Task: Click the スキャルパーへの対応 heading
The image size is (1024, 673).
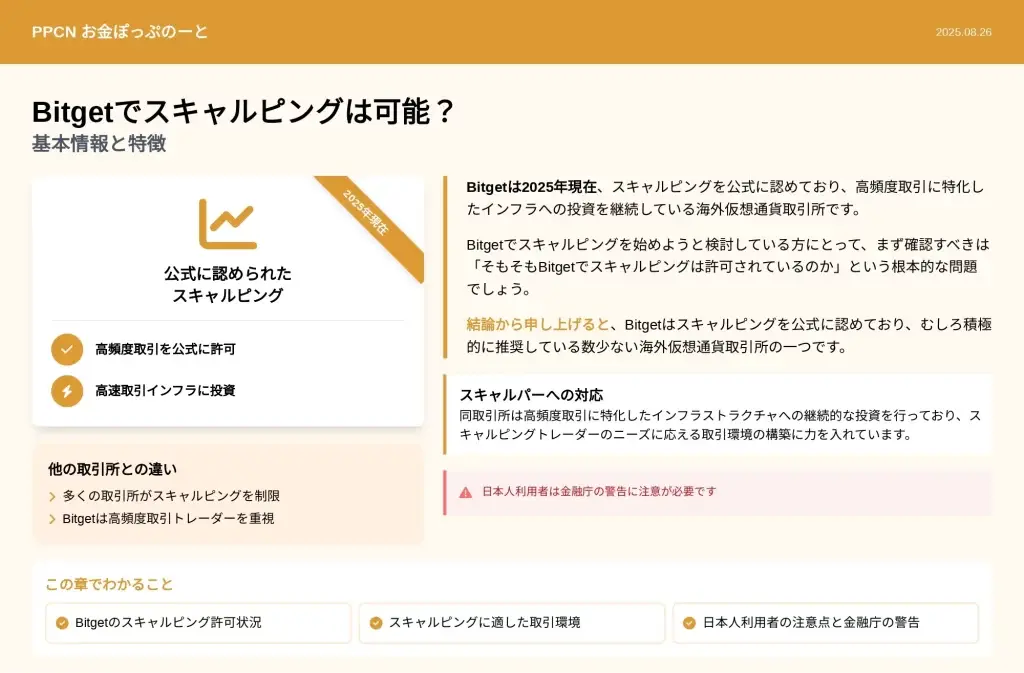Action: coord(531,395)
